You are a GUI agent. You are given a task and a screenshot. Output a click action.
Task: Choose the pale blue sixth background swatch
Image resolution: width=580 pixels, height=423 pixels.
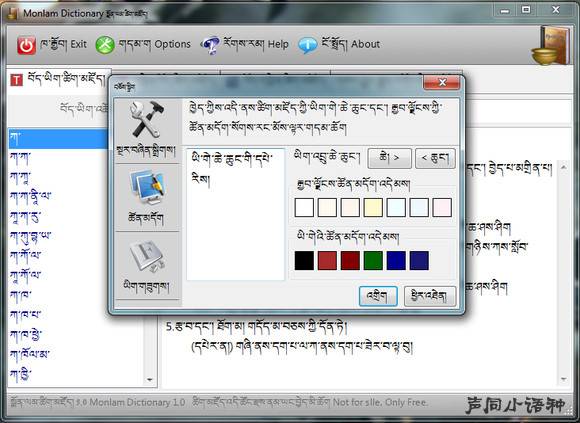pos(419,207)
